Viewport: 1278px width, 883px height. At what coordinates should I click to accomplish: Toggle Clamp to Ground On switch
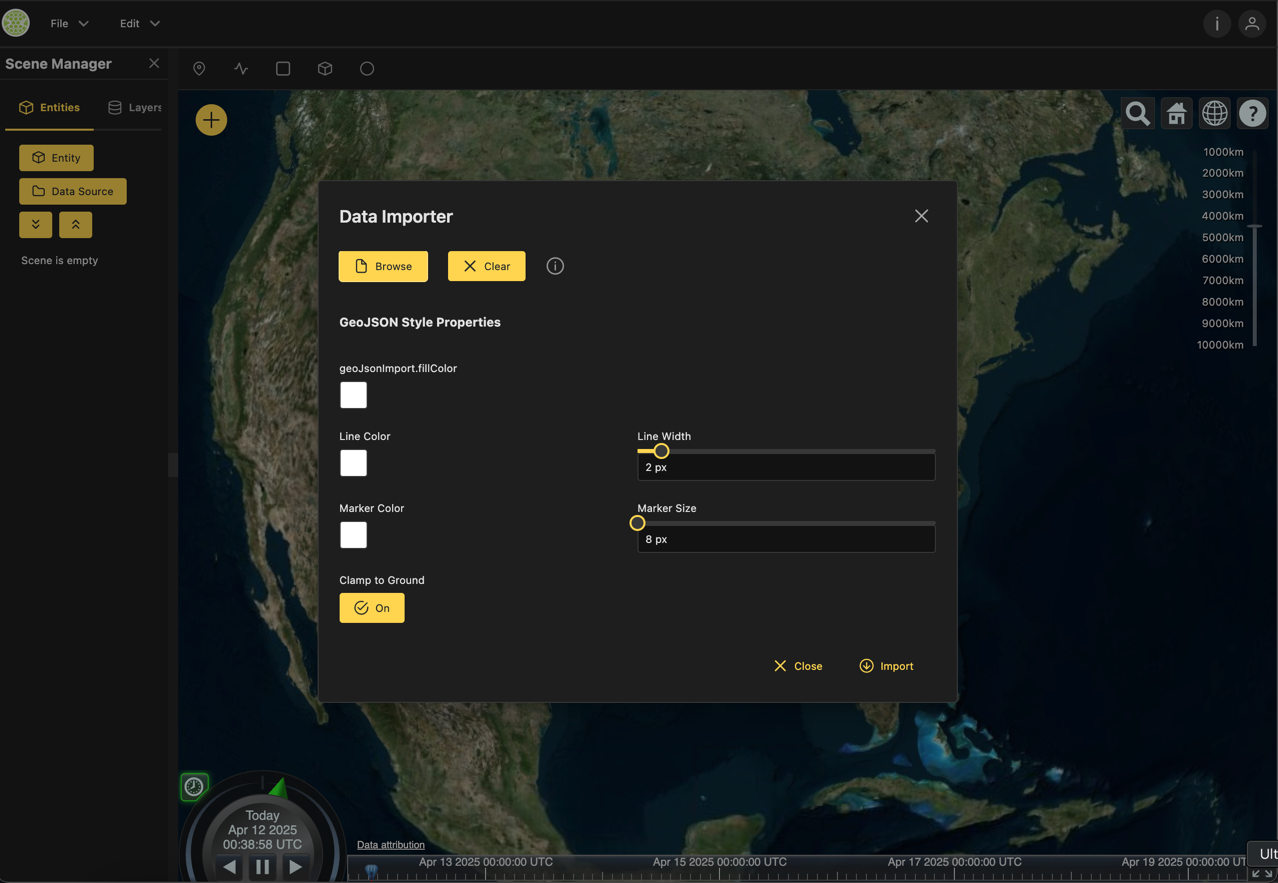click(x=372, y=608)
